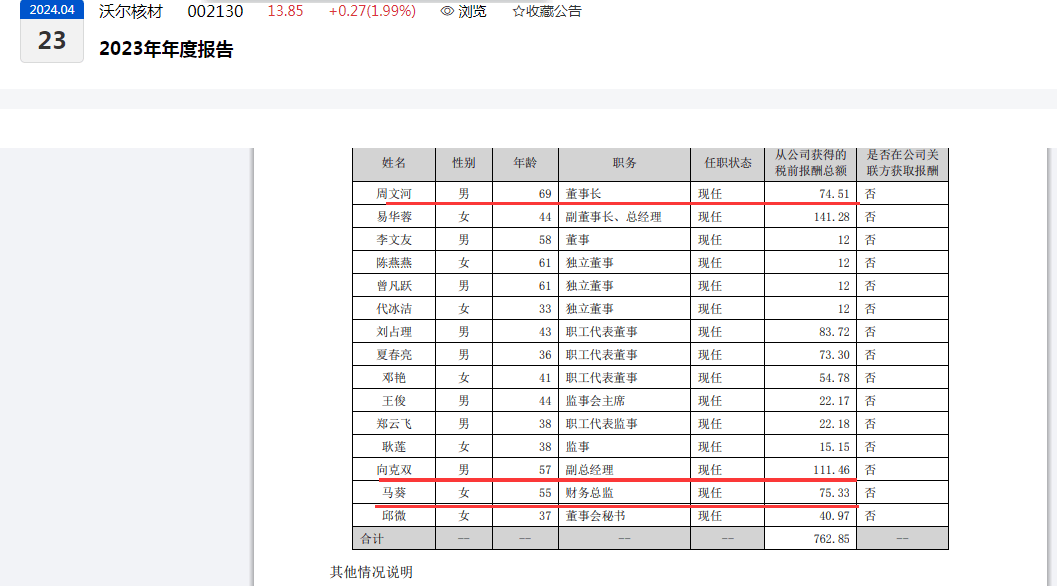Click the 合计 total row label
The image size is (1057, 586).
[371, 539]
